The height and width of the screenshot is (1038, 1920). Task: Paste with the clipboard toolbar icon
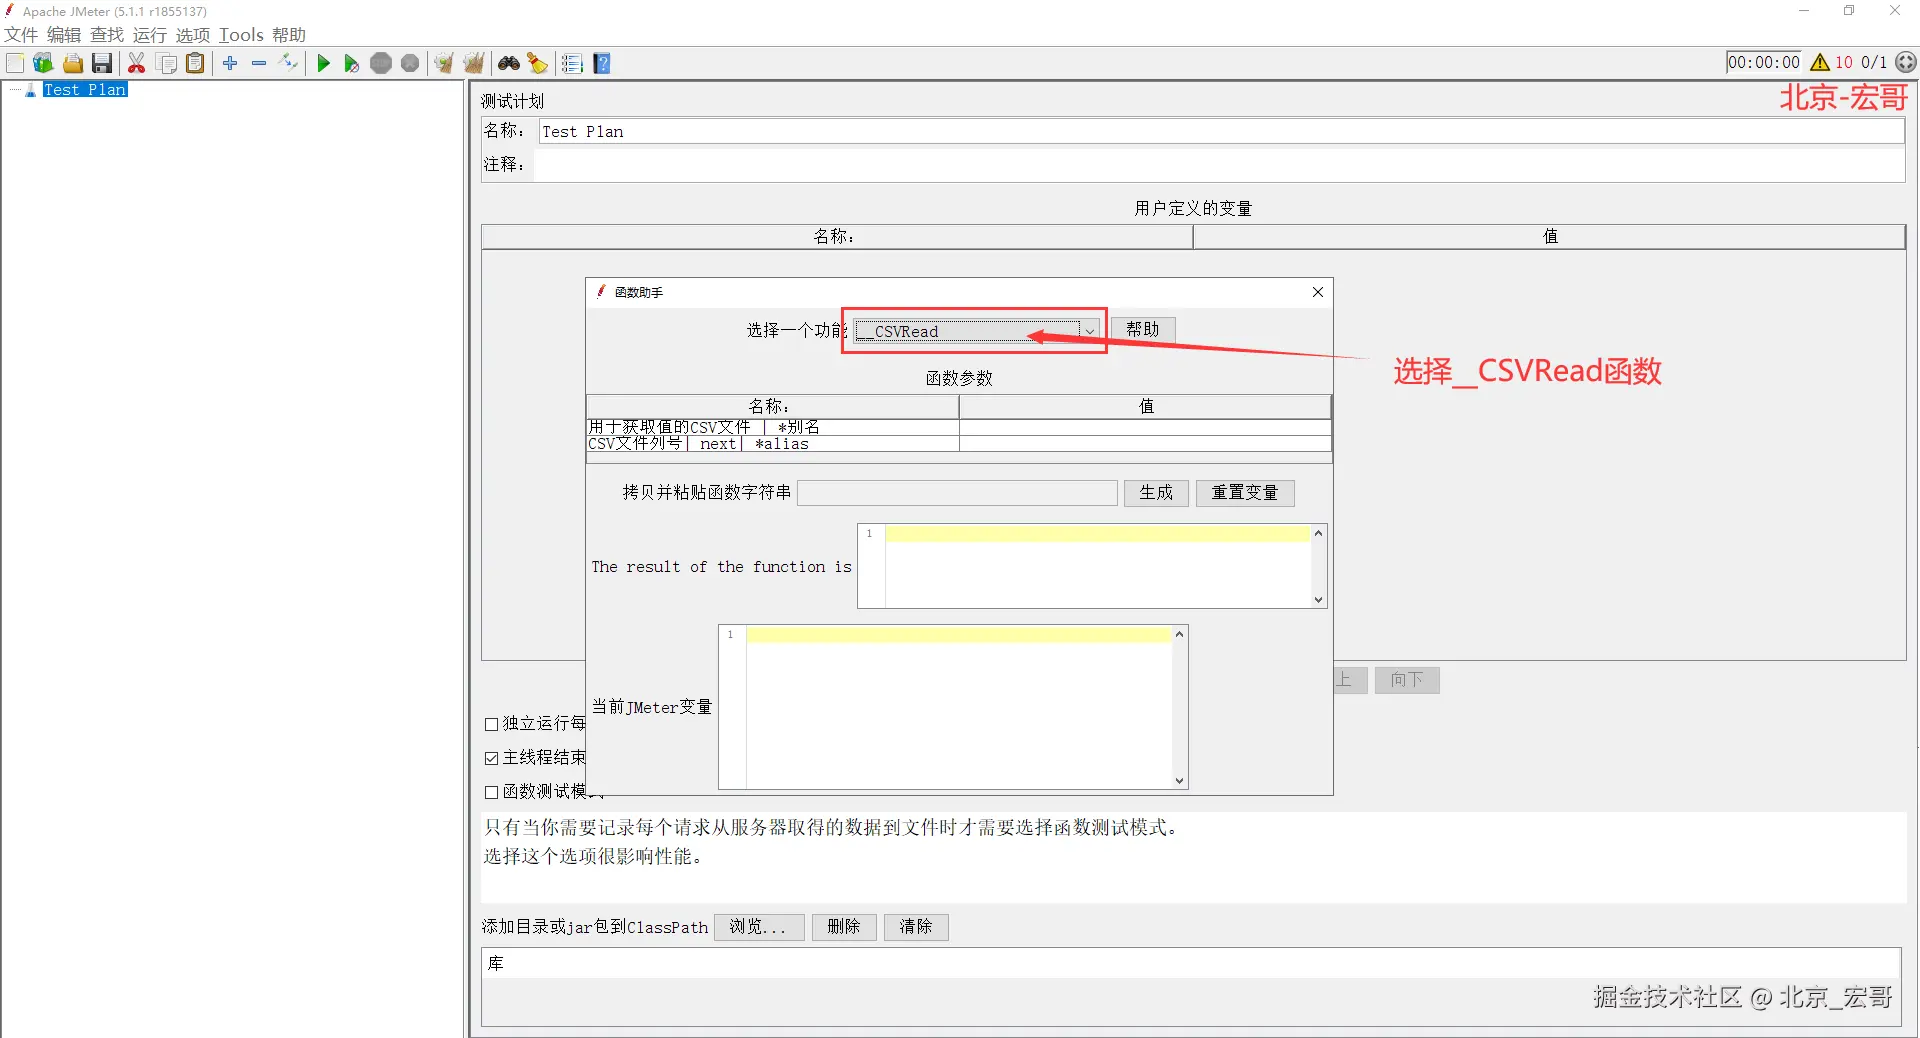196,63
